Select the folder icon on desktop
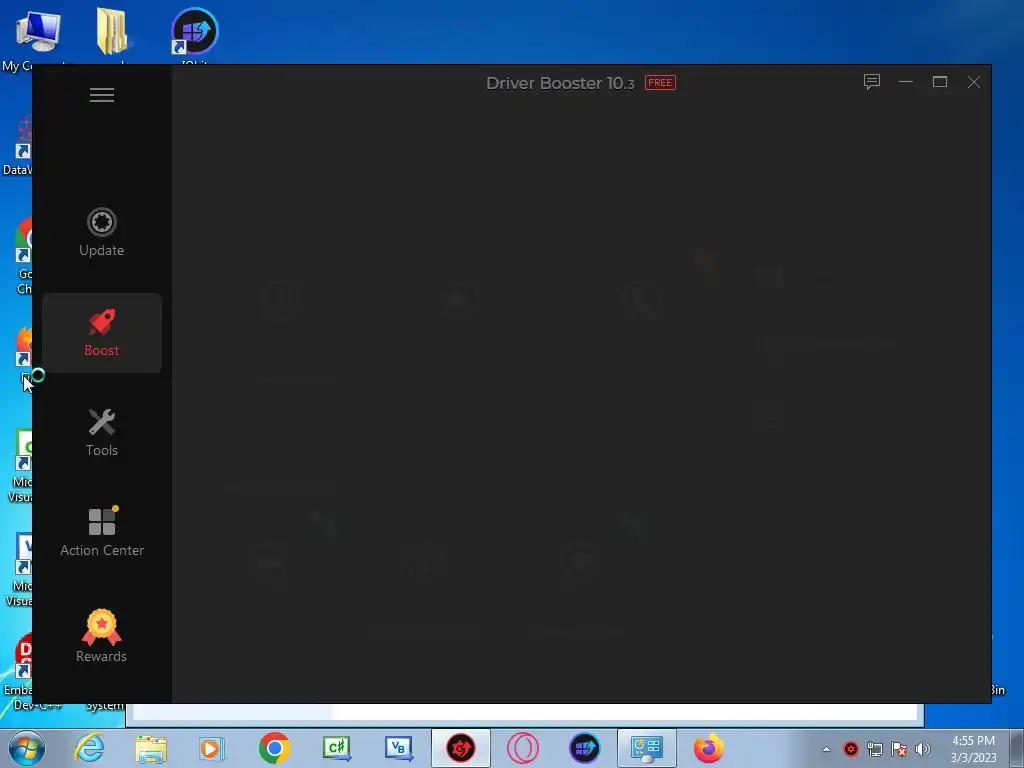Viewport: 1024px width, 768px height. point(112,33)
